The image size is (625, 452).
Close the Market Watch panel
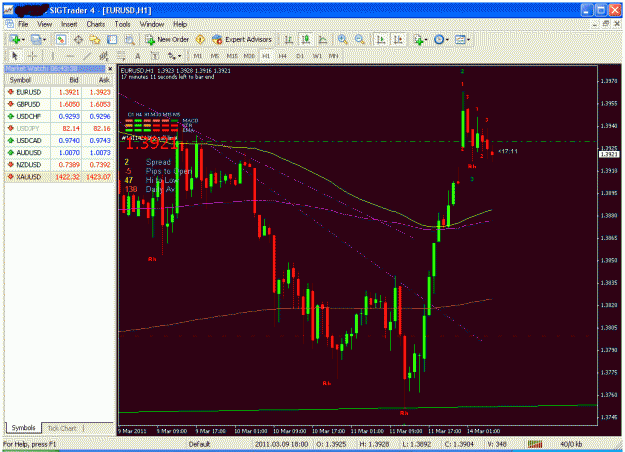click(x=110, y=69)
